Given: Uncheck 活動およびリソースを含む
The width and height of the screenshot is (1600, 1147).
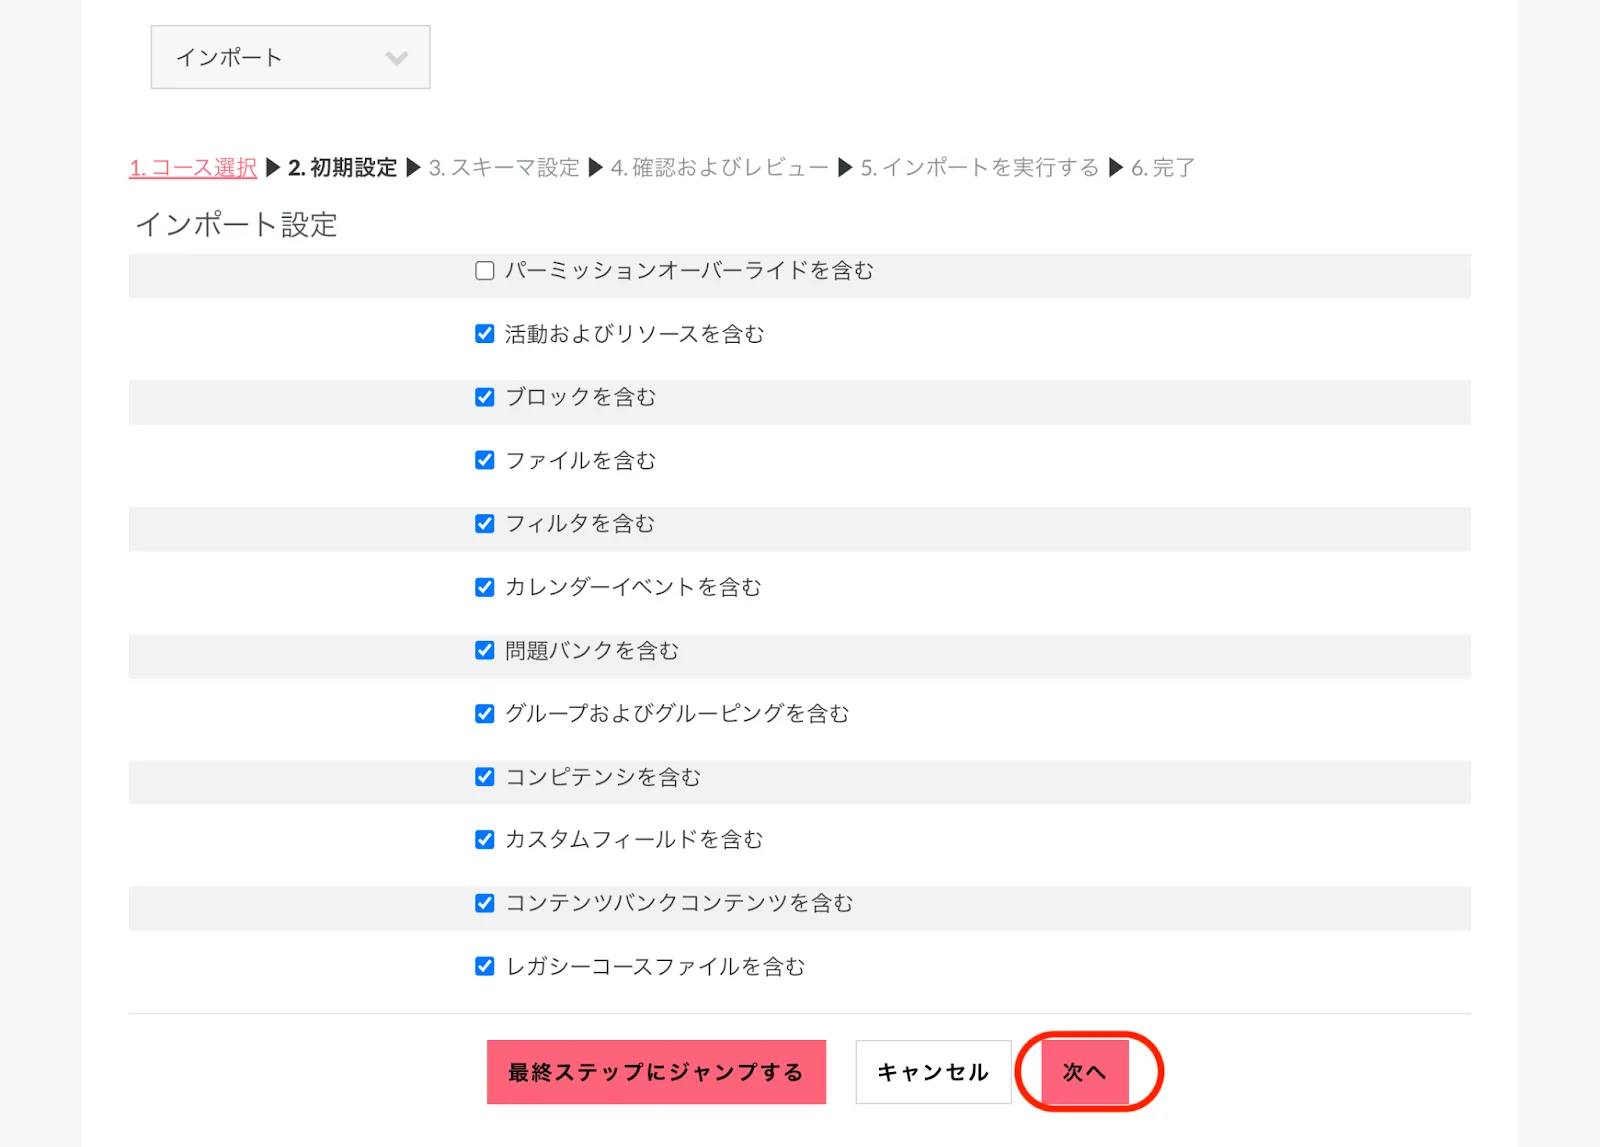Looking at the screenshot, I should pos(485,334).
